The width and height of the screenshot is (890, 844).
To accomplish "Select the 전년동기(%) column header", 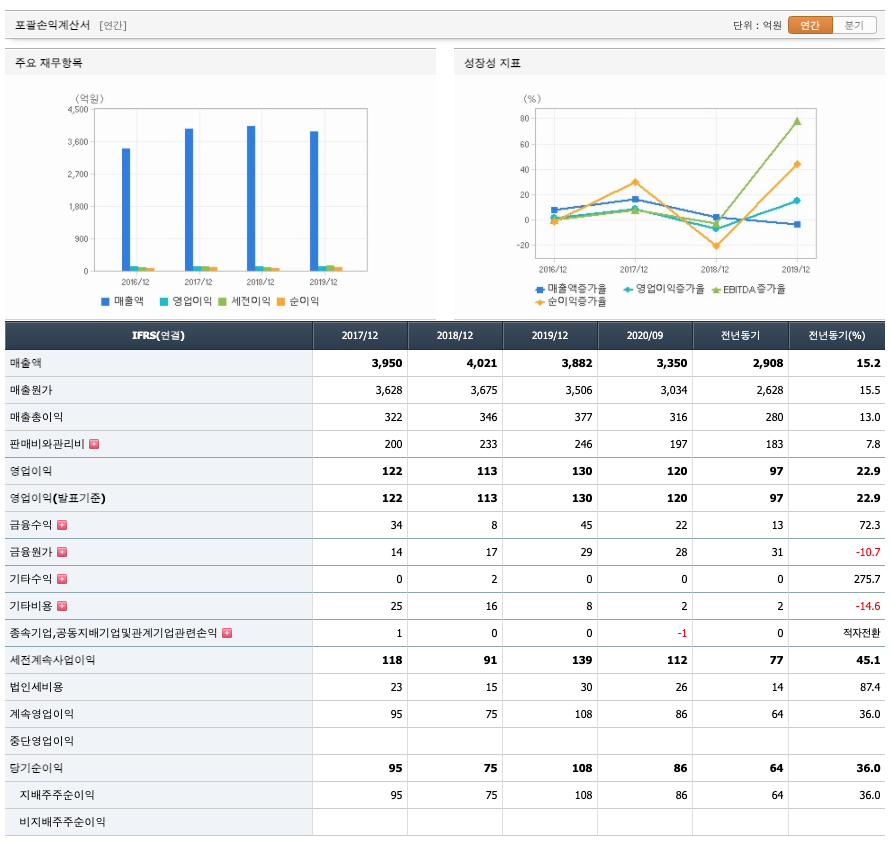I will pos(837,335).
